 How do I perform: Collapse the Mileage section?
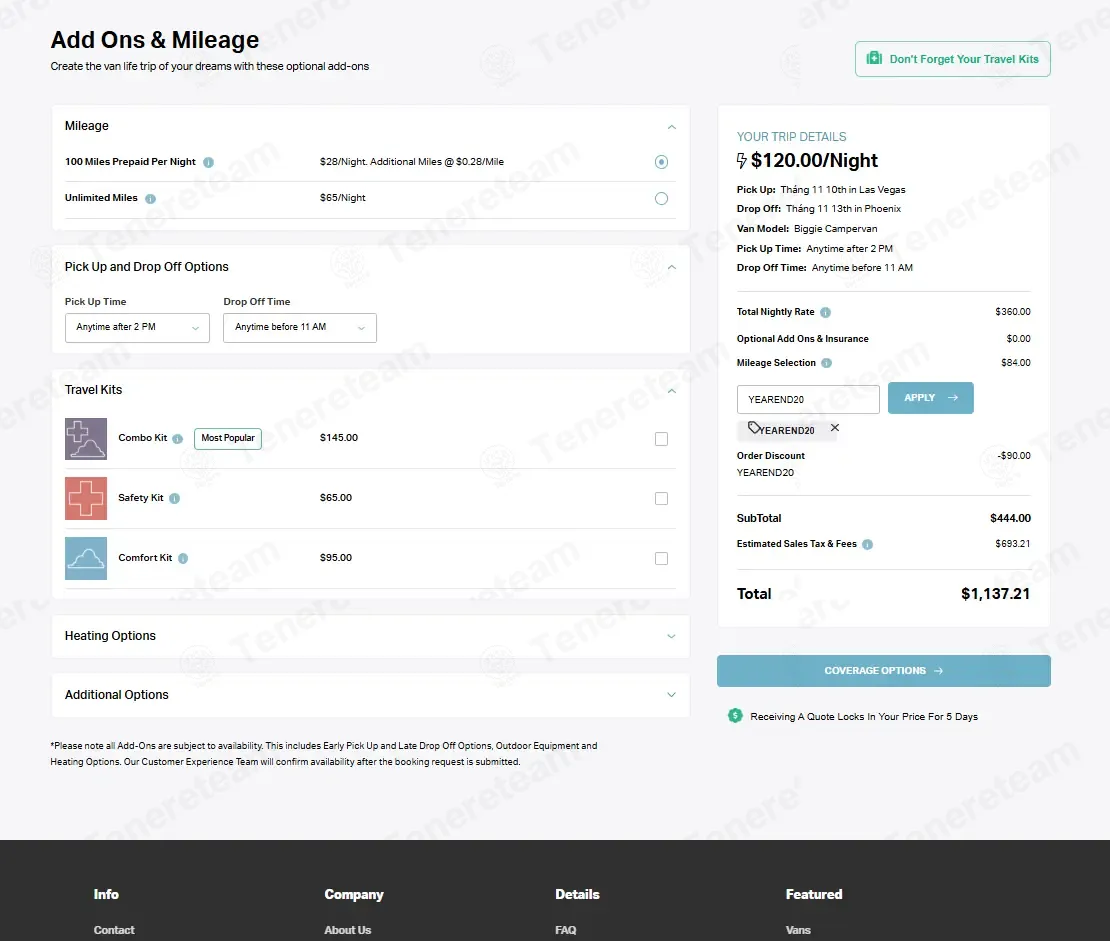click(672, 127)
